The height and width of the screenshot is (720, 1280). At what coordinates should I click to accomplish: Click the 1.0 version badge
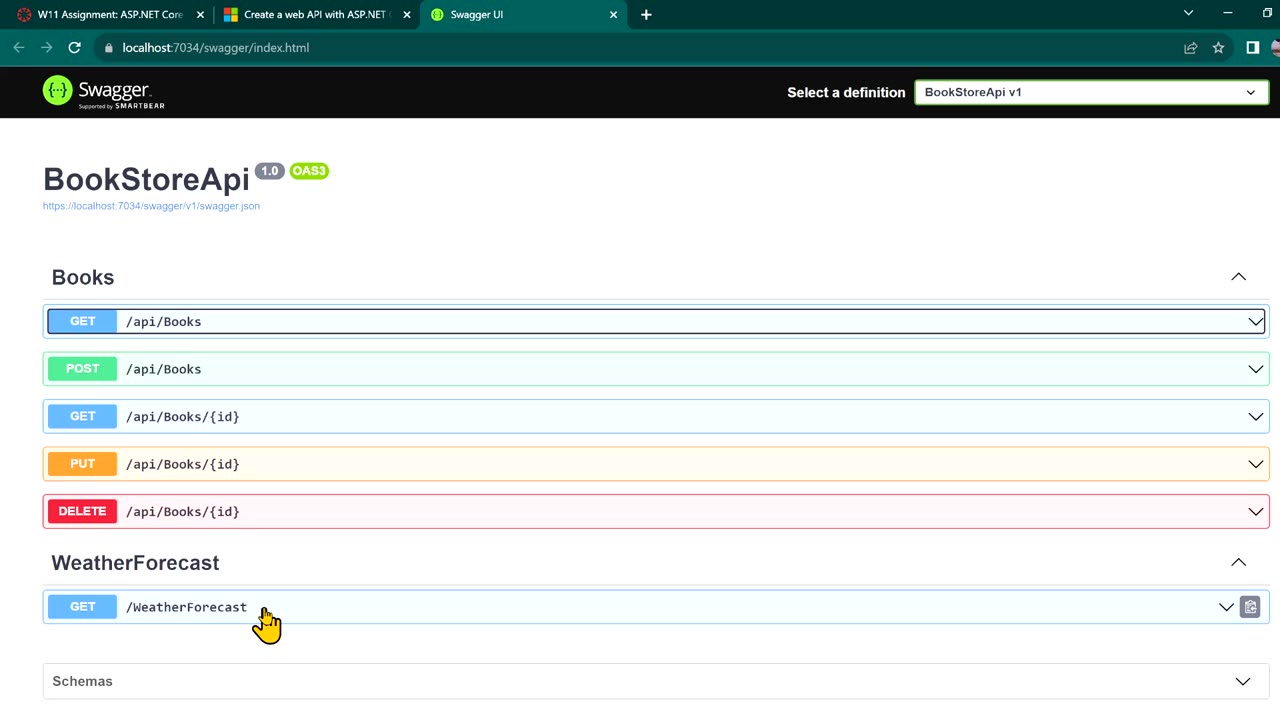(270, 171)
